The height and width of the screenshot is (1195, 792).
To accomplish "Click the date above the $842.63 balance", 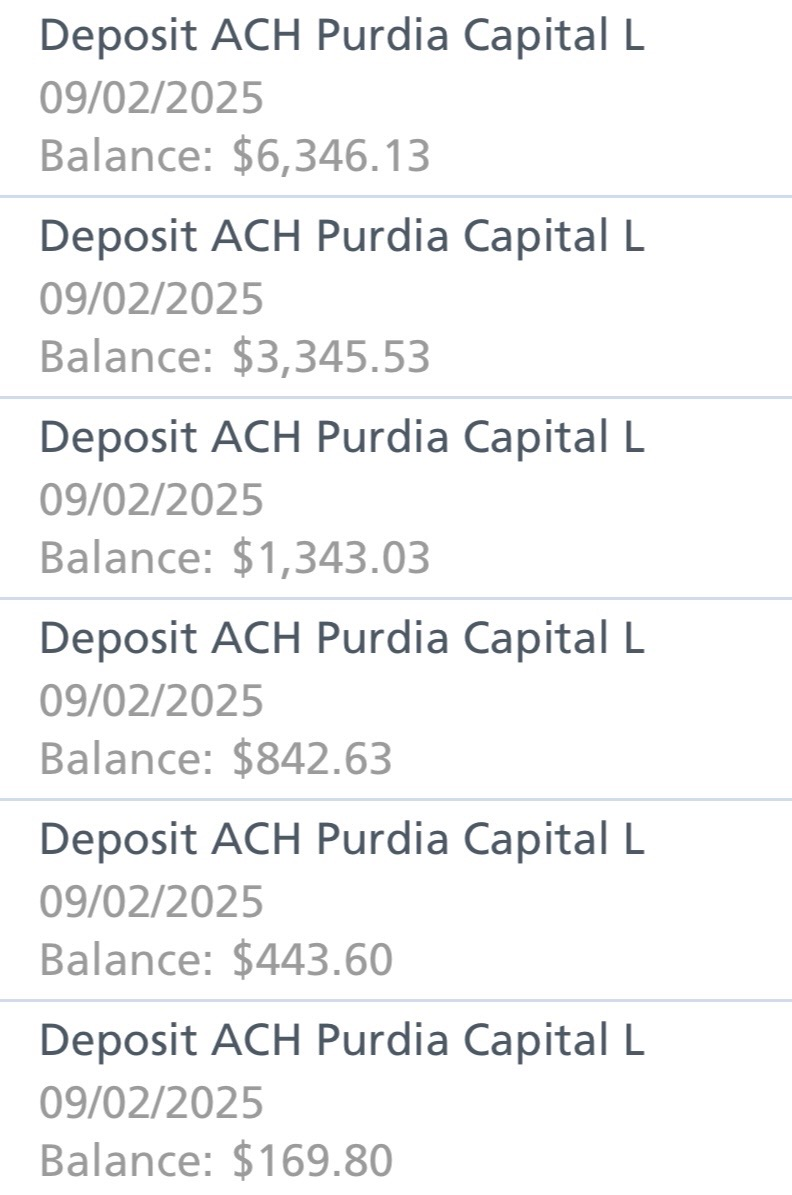I will pos(151,700).
